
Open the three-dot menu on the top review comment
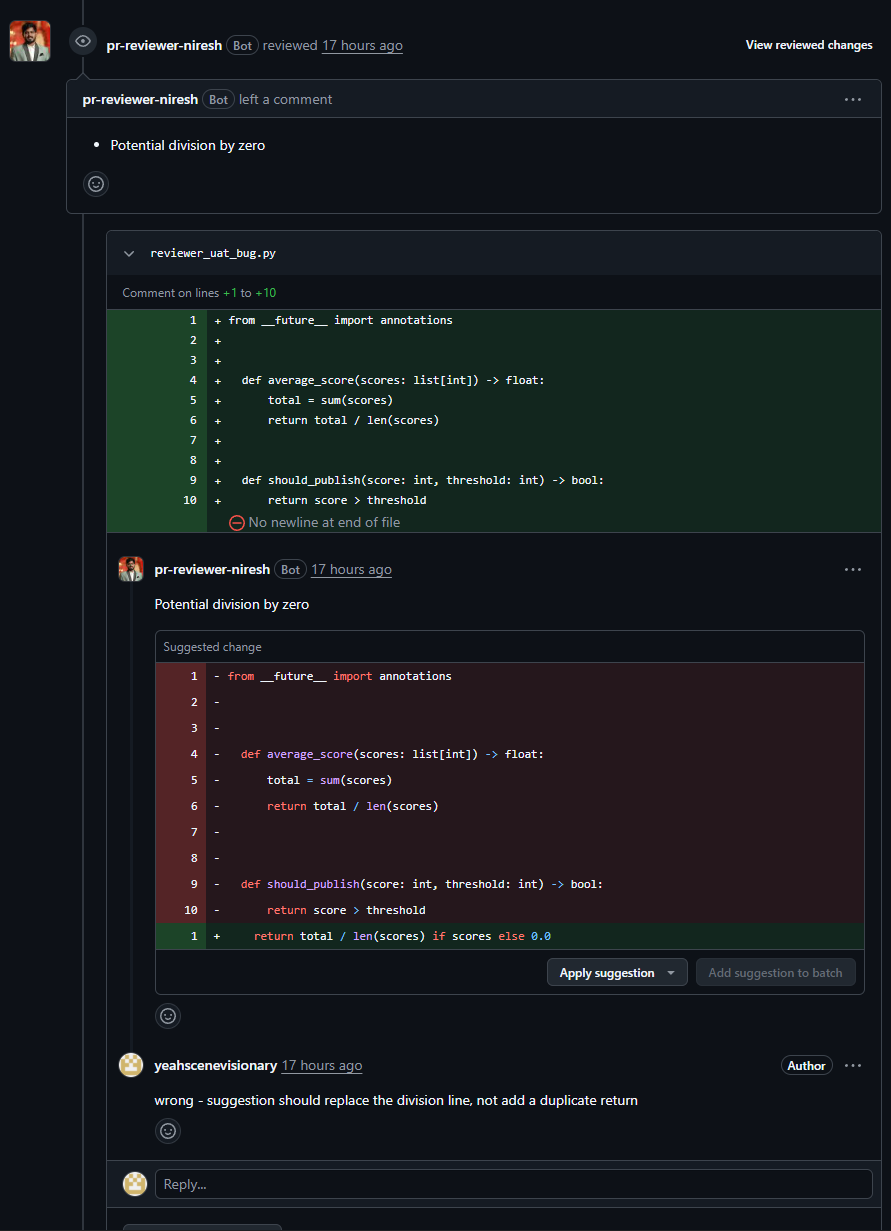pos(852,99)
